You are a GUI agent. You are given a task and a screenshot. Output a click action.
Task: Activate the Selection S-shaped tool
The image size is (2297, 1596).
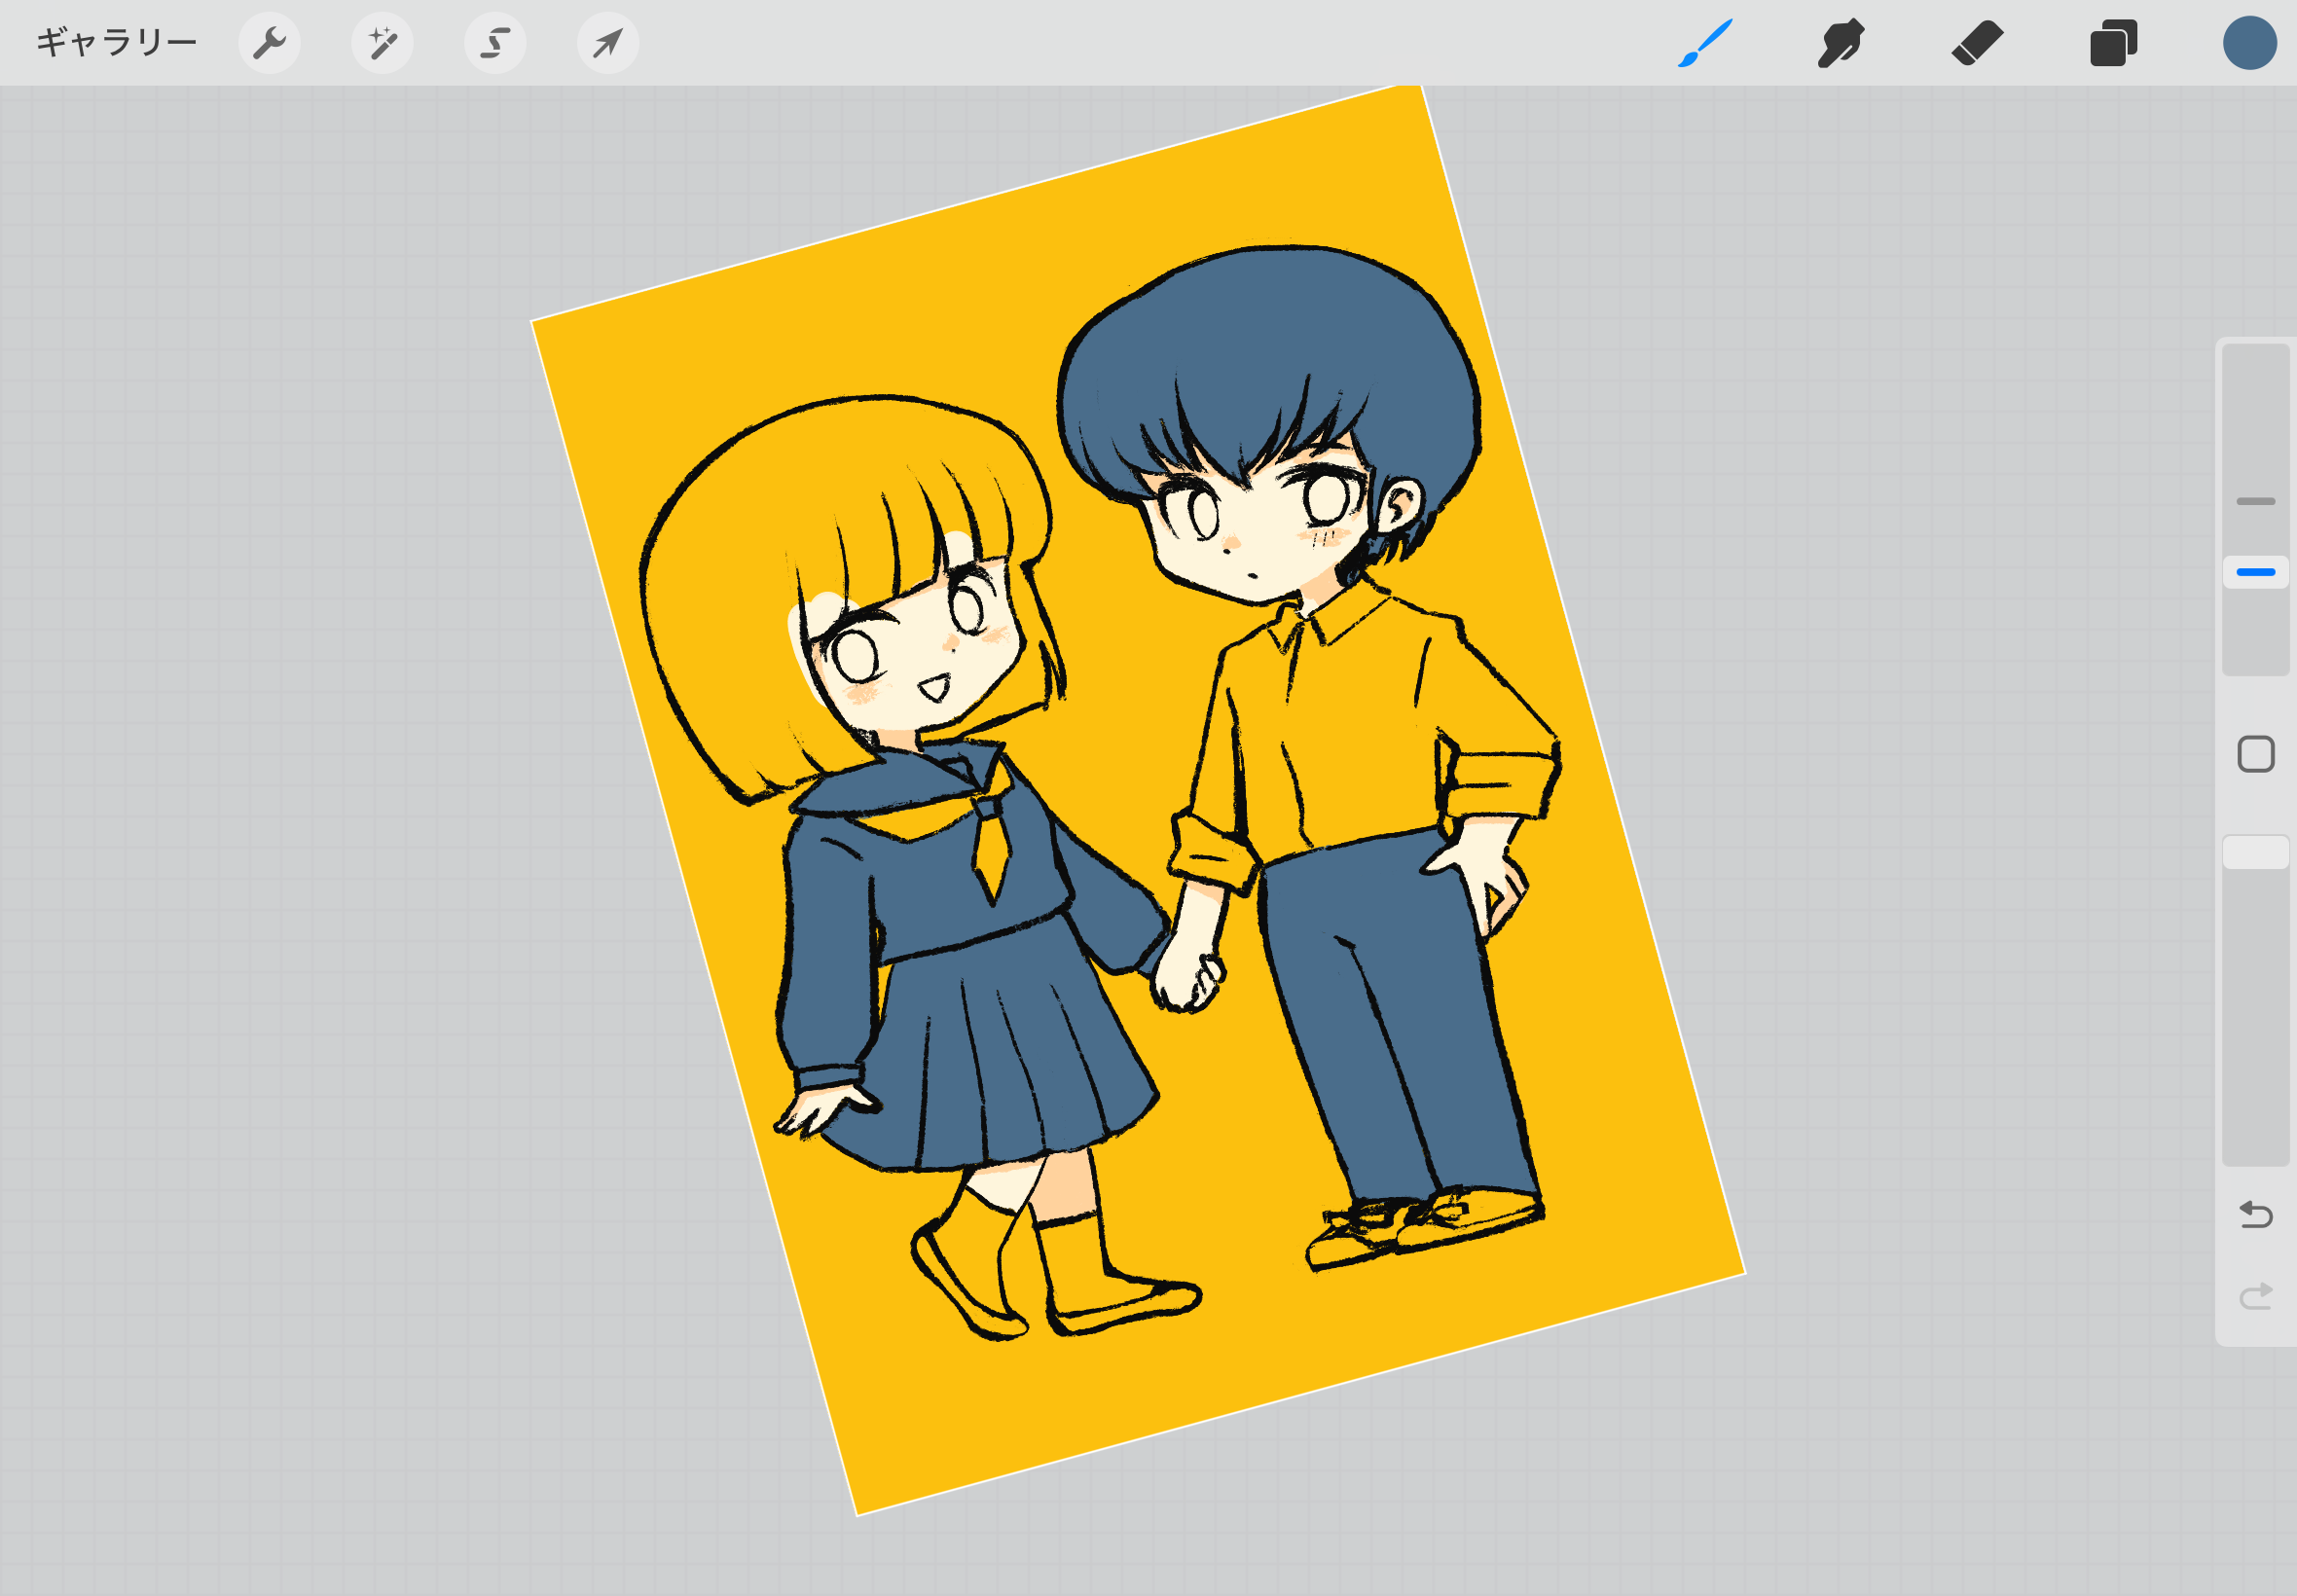[x=495, y=43]
